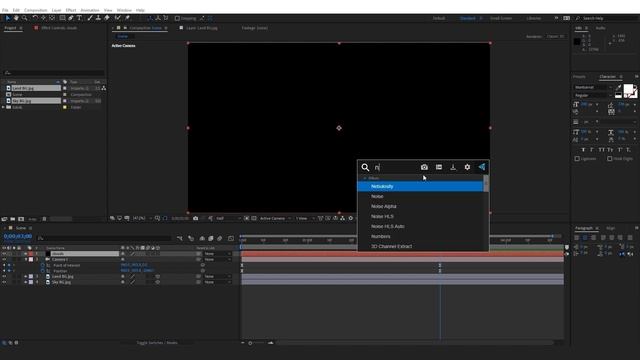The image size is (640, 360).
Task: Collapse the Camera 1 layer properties
Action: coord(25,260)
